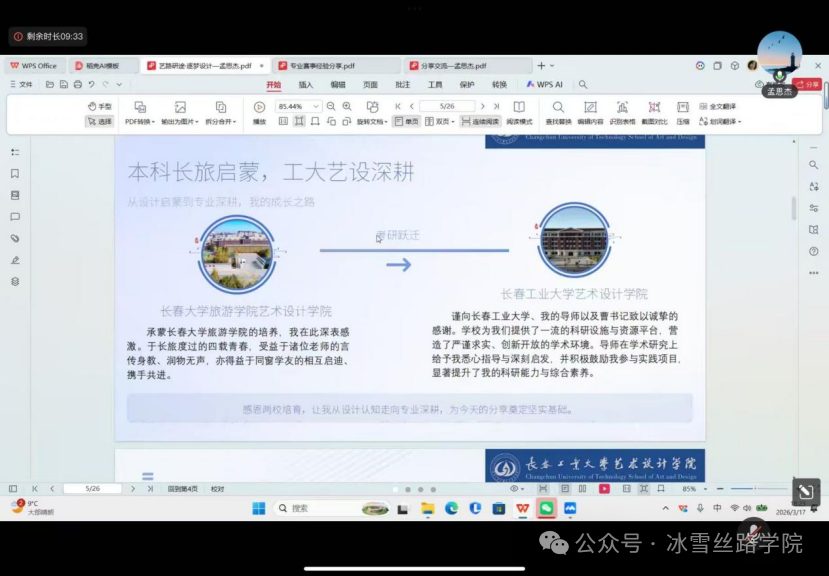Open the bookmark panel in left sidebar

15,173
